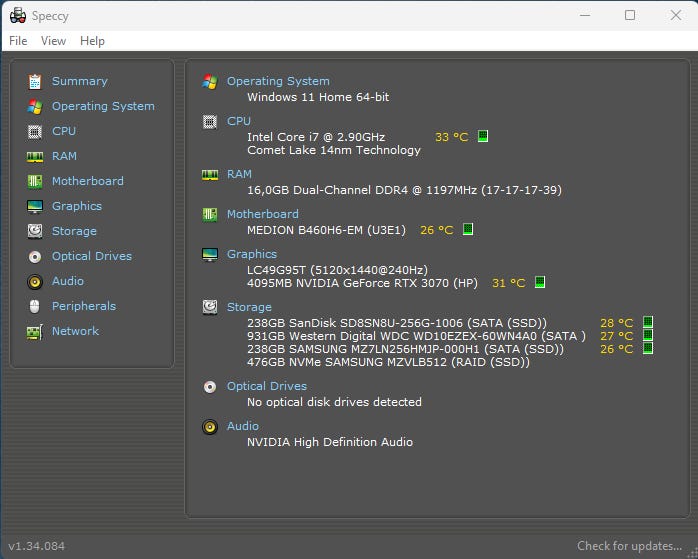This screenshot has height=559, width=698.
Task: Click the LC49G95T monitor resolution line
Action: [337, 270]
